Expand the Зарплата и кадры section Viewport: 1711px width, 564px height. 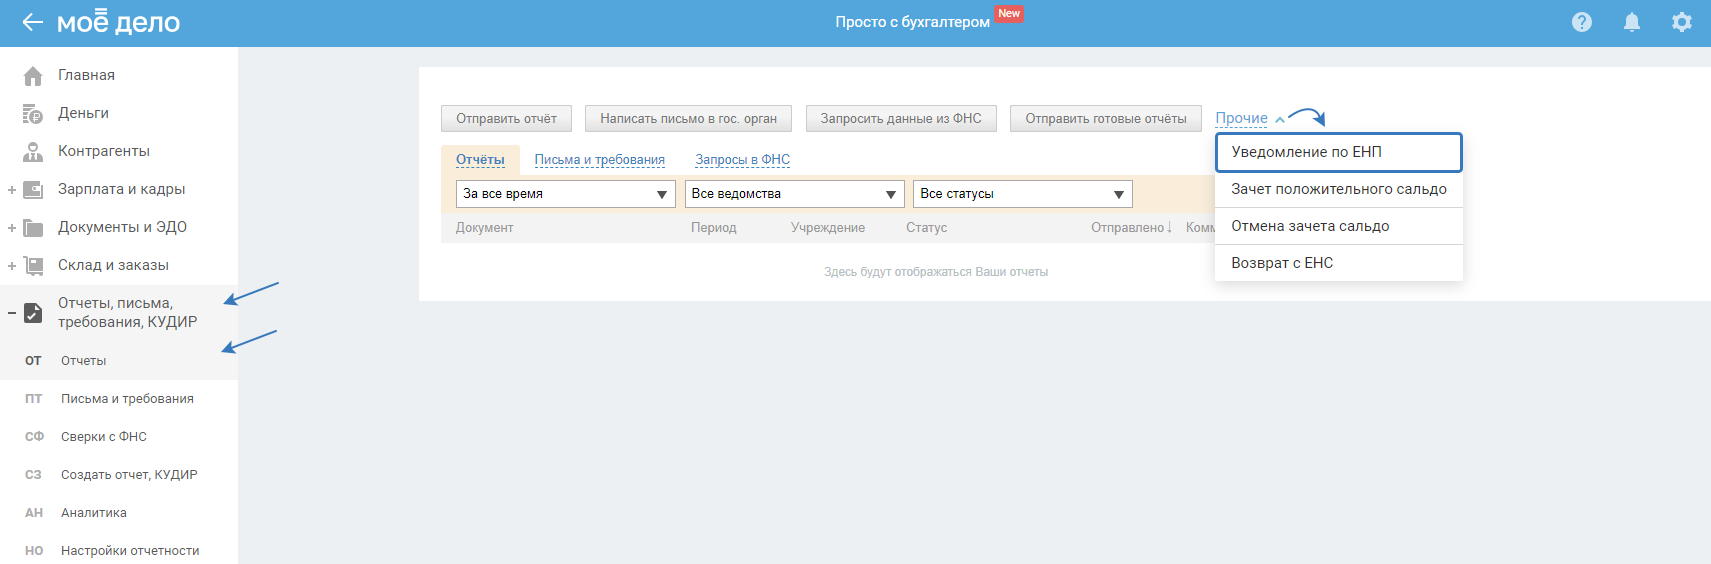[x=12, y=190]
